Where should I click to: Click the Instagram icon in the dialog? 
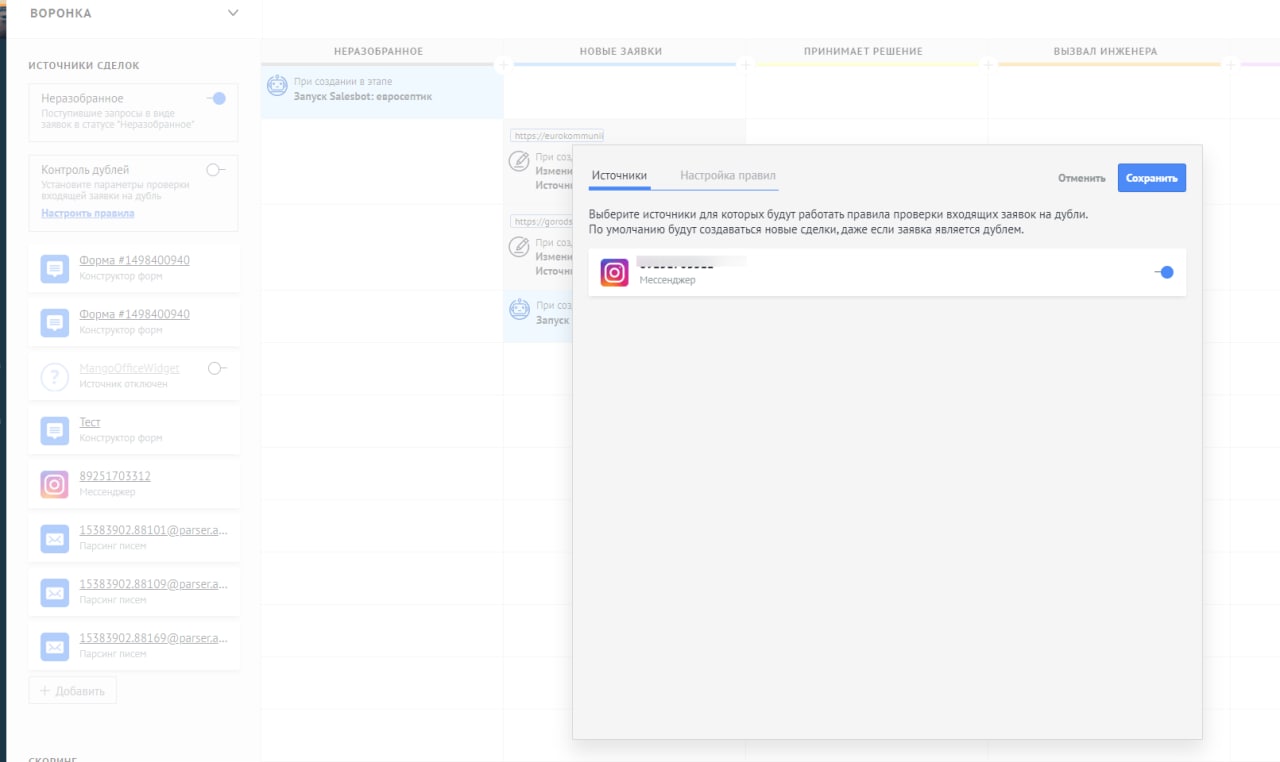pyautogui.click(x=614, y=272)
